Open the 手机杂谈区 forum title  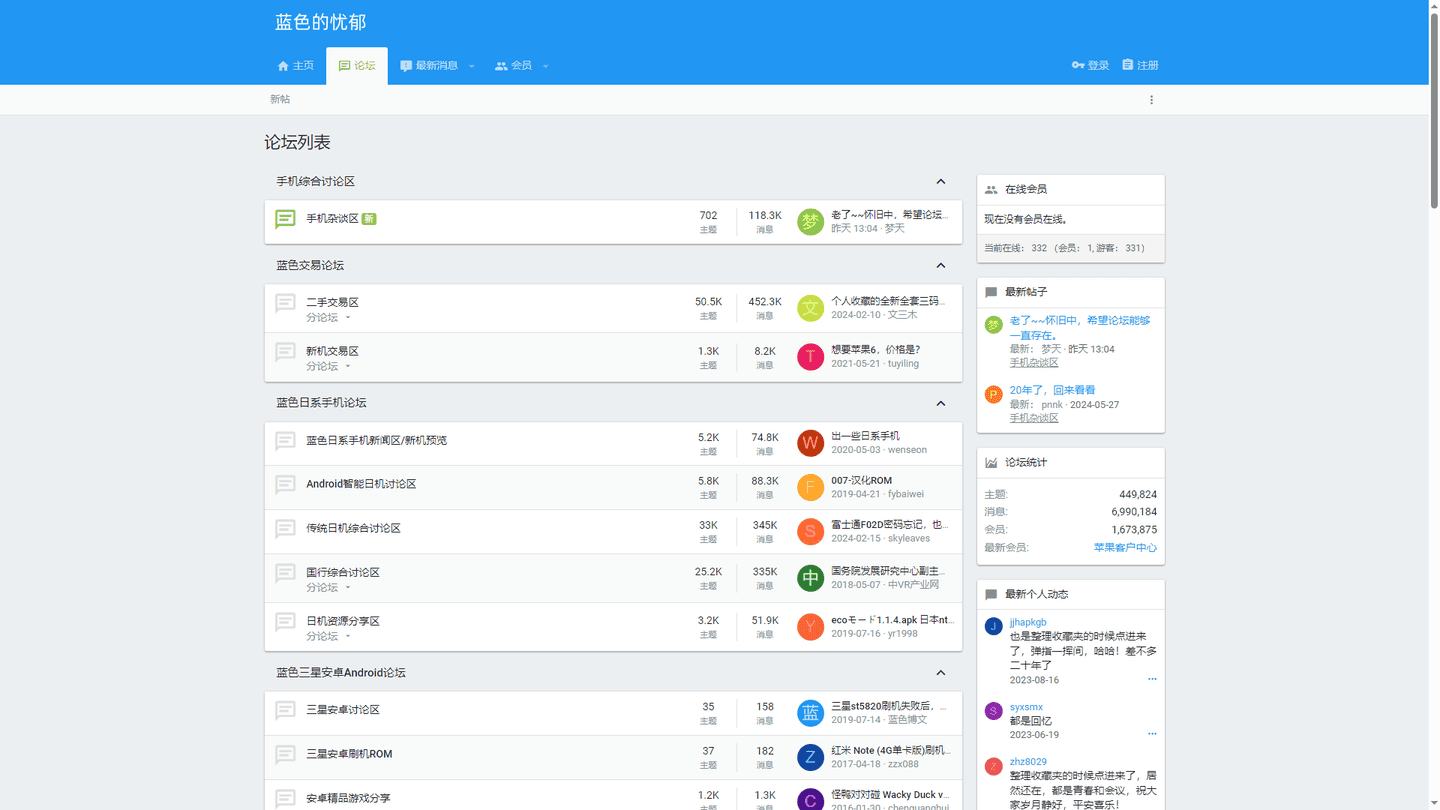click(332, 219)
